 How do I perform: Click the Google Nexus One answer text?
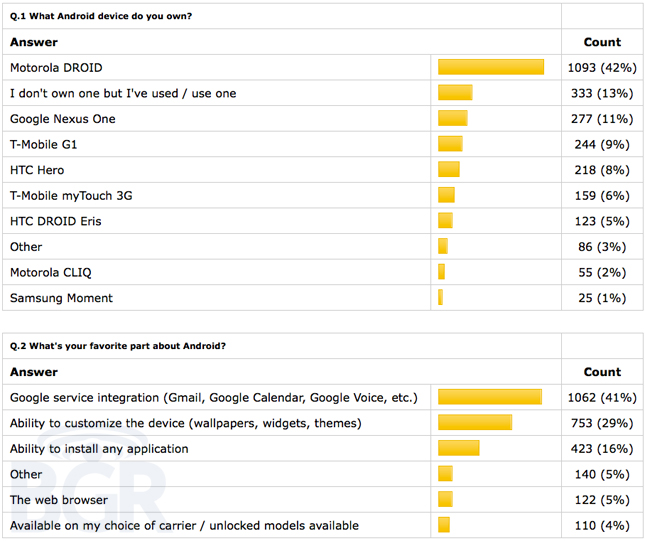coord(63,119)
